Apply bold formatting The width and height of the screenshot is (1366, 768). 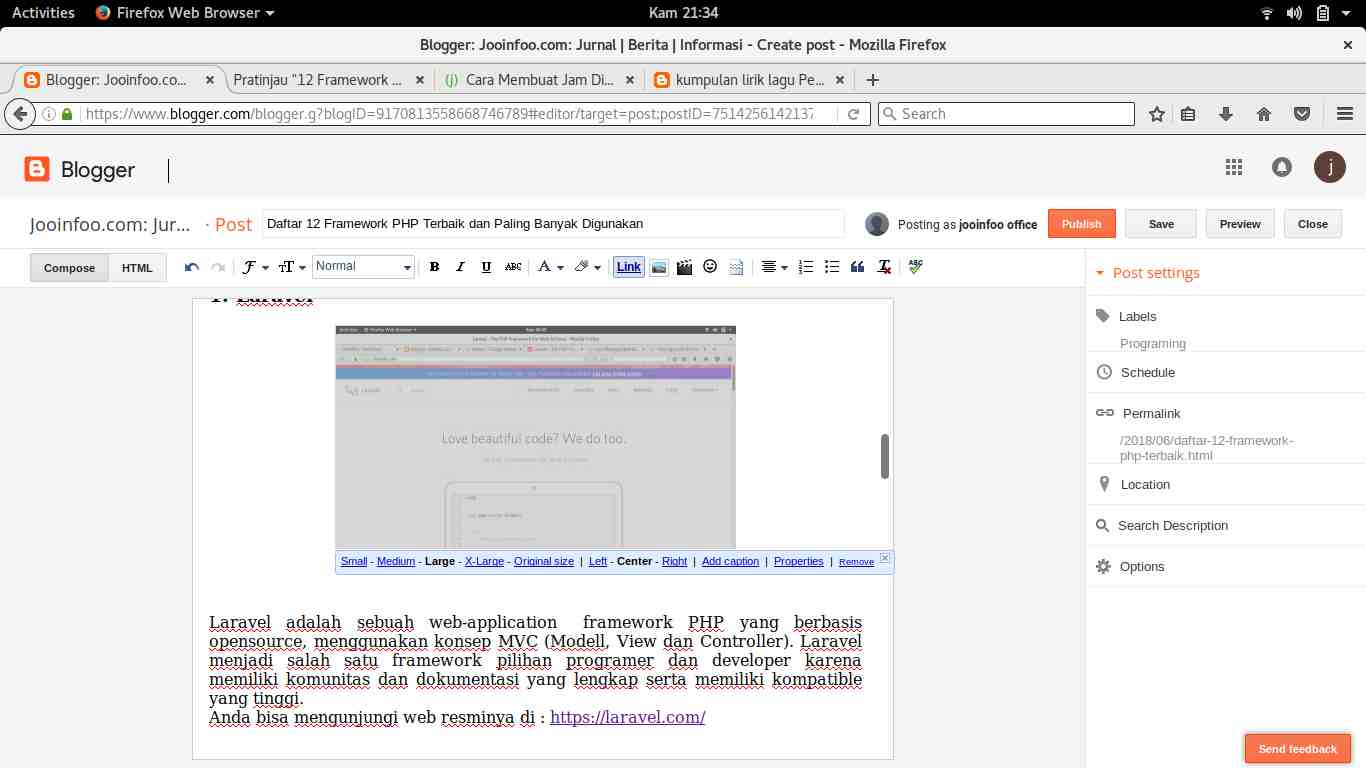(x=434, y=267)
